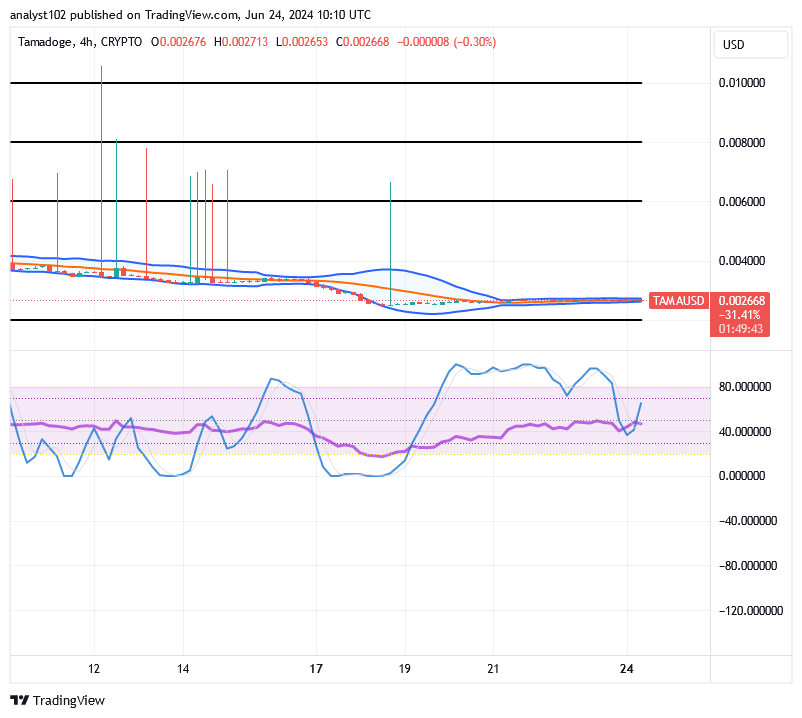
Task: Click the red TAMAUSD price label
Action: pos(678,300)
